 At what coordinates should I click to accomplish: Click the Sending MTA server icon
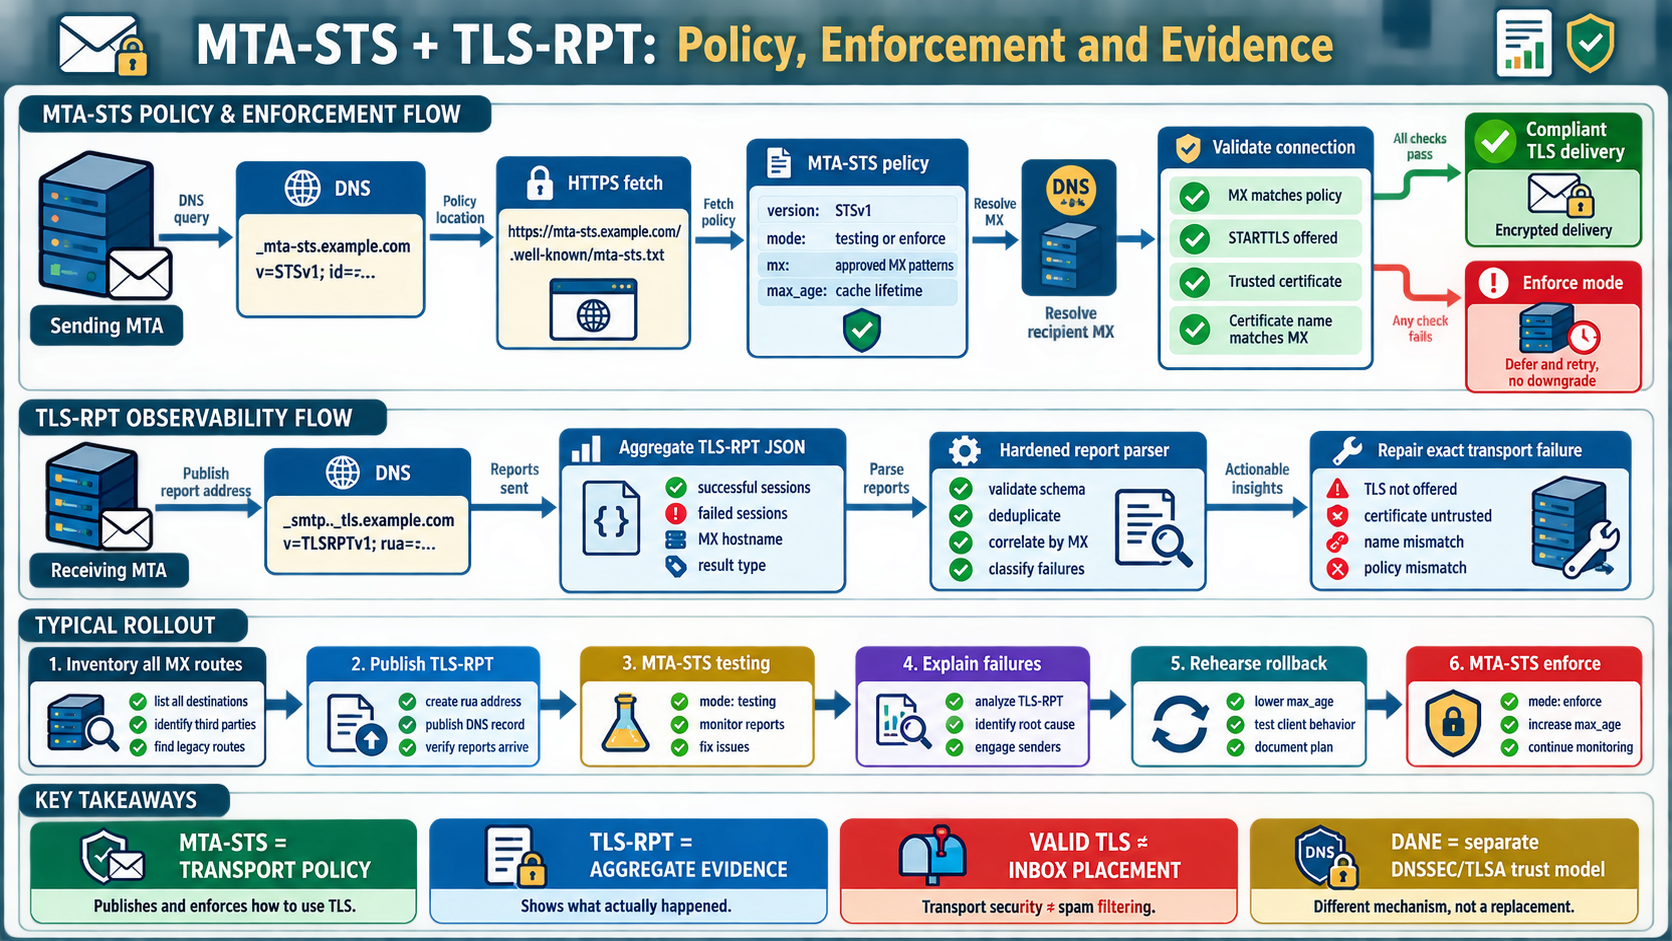[105, 226]
